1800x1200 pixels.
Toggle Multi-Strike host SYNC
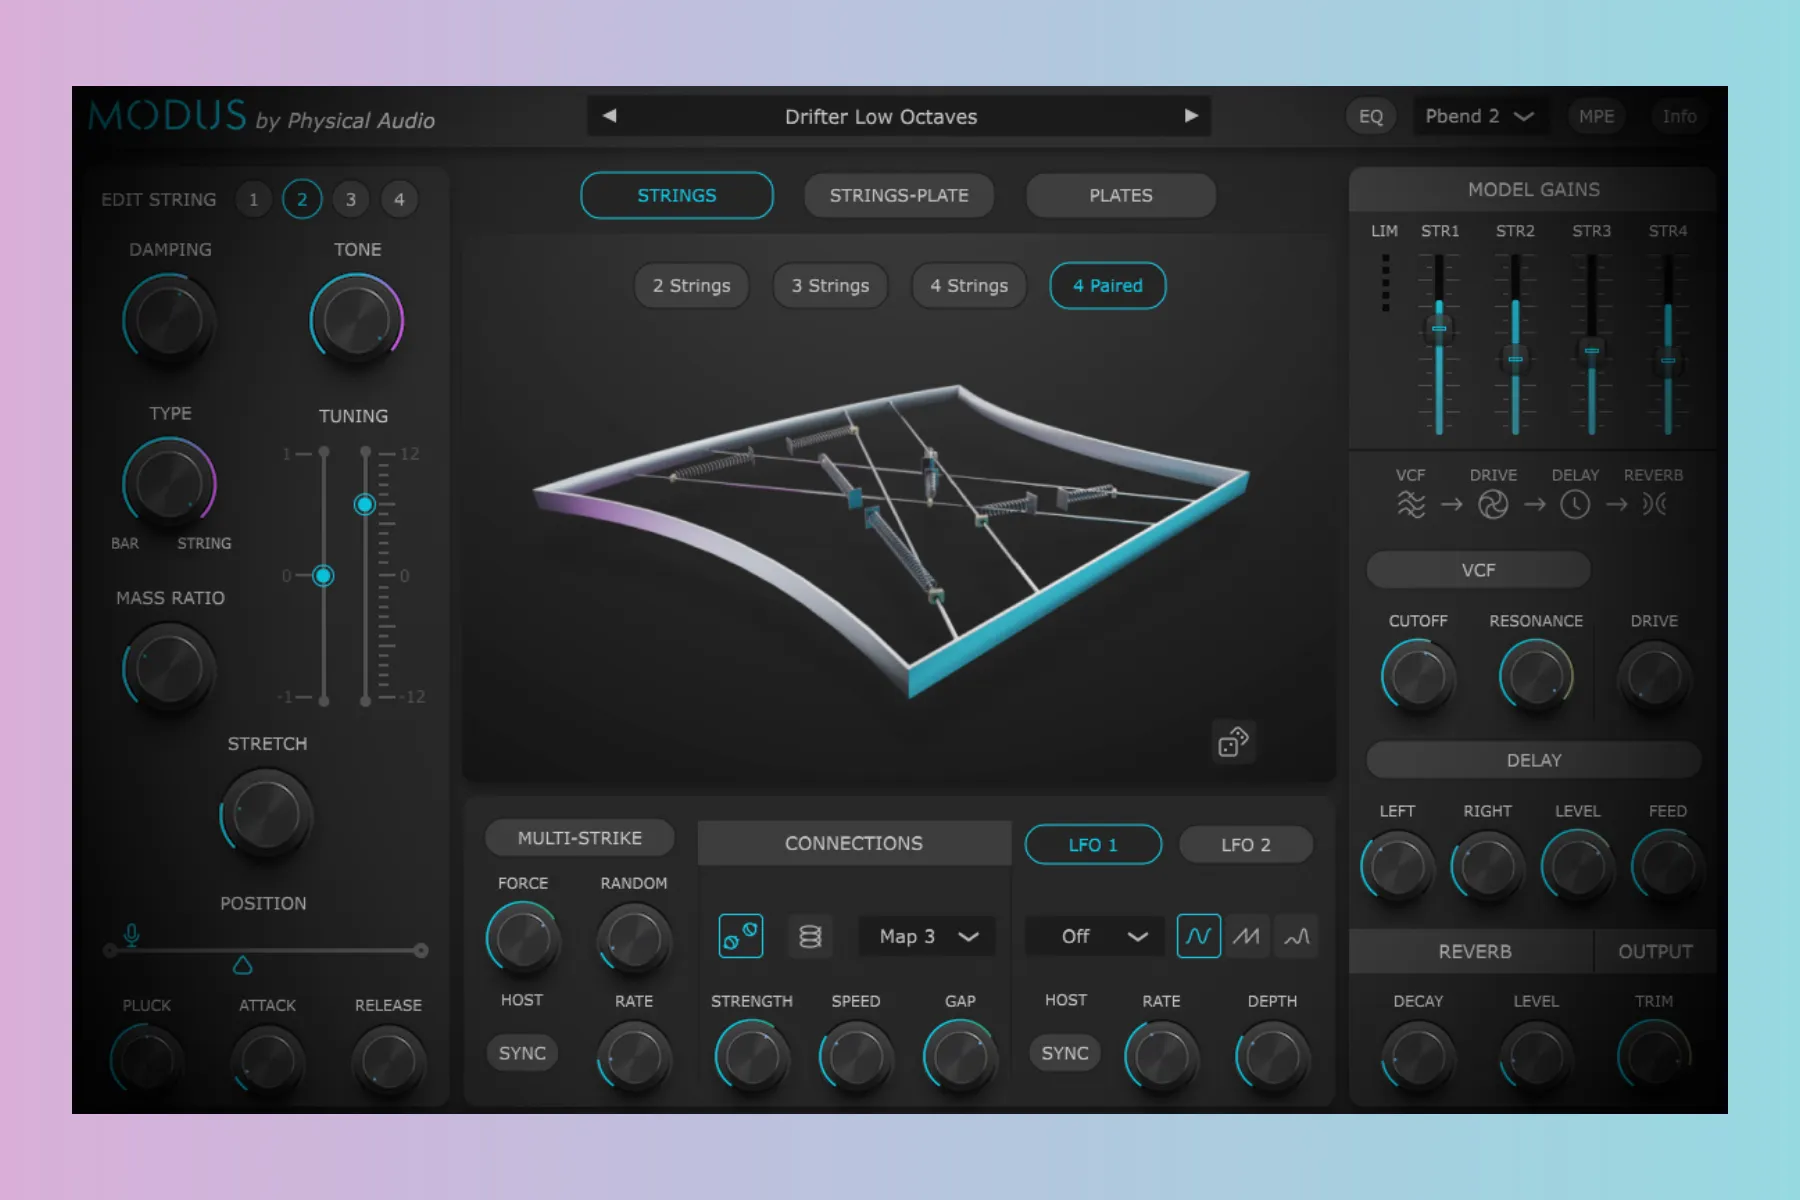[x=522, y=1053]
